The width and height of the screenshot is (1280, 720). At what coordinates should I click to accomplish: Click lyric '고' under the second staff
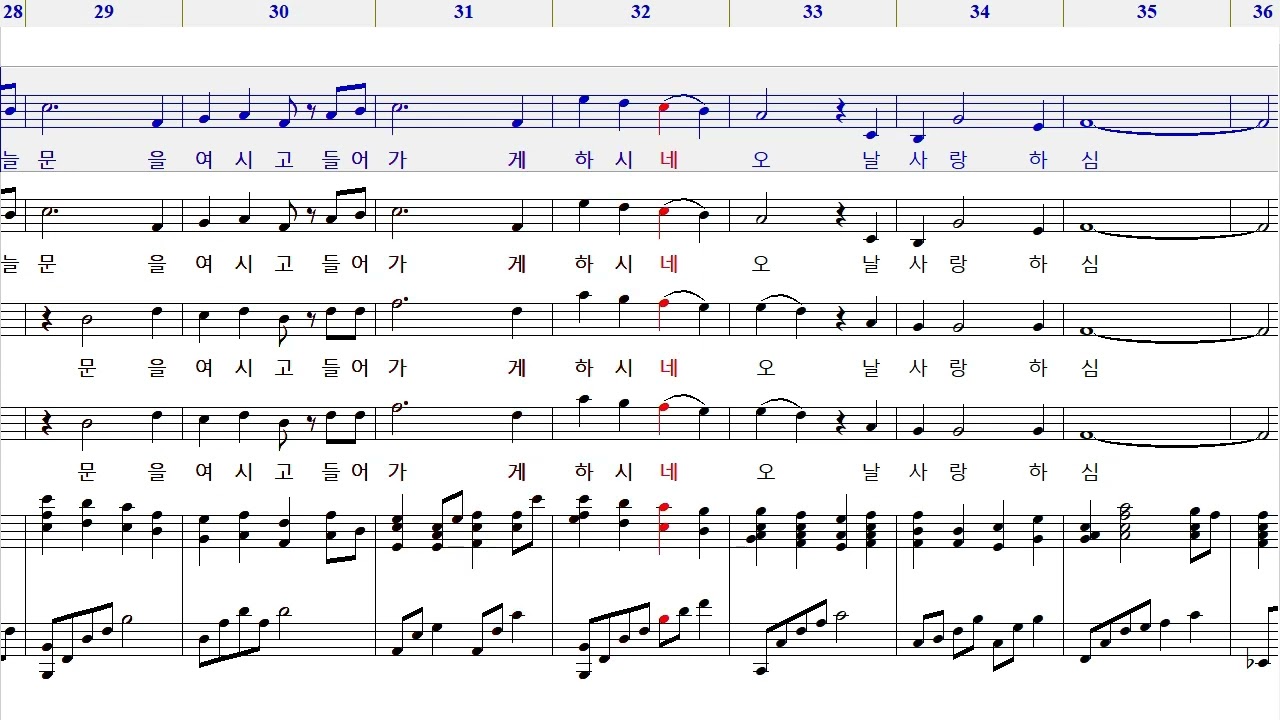click(285, 264)
